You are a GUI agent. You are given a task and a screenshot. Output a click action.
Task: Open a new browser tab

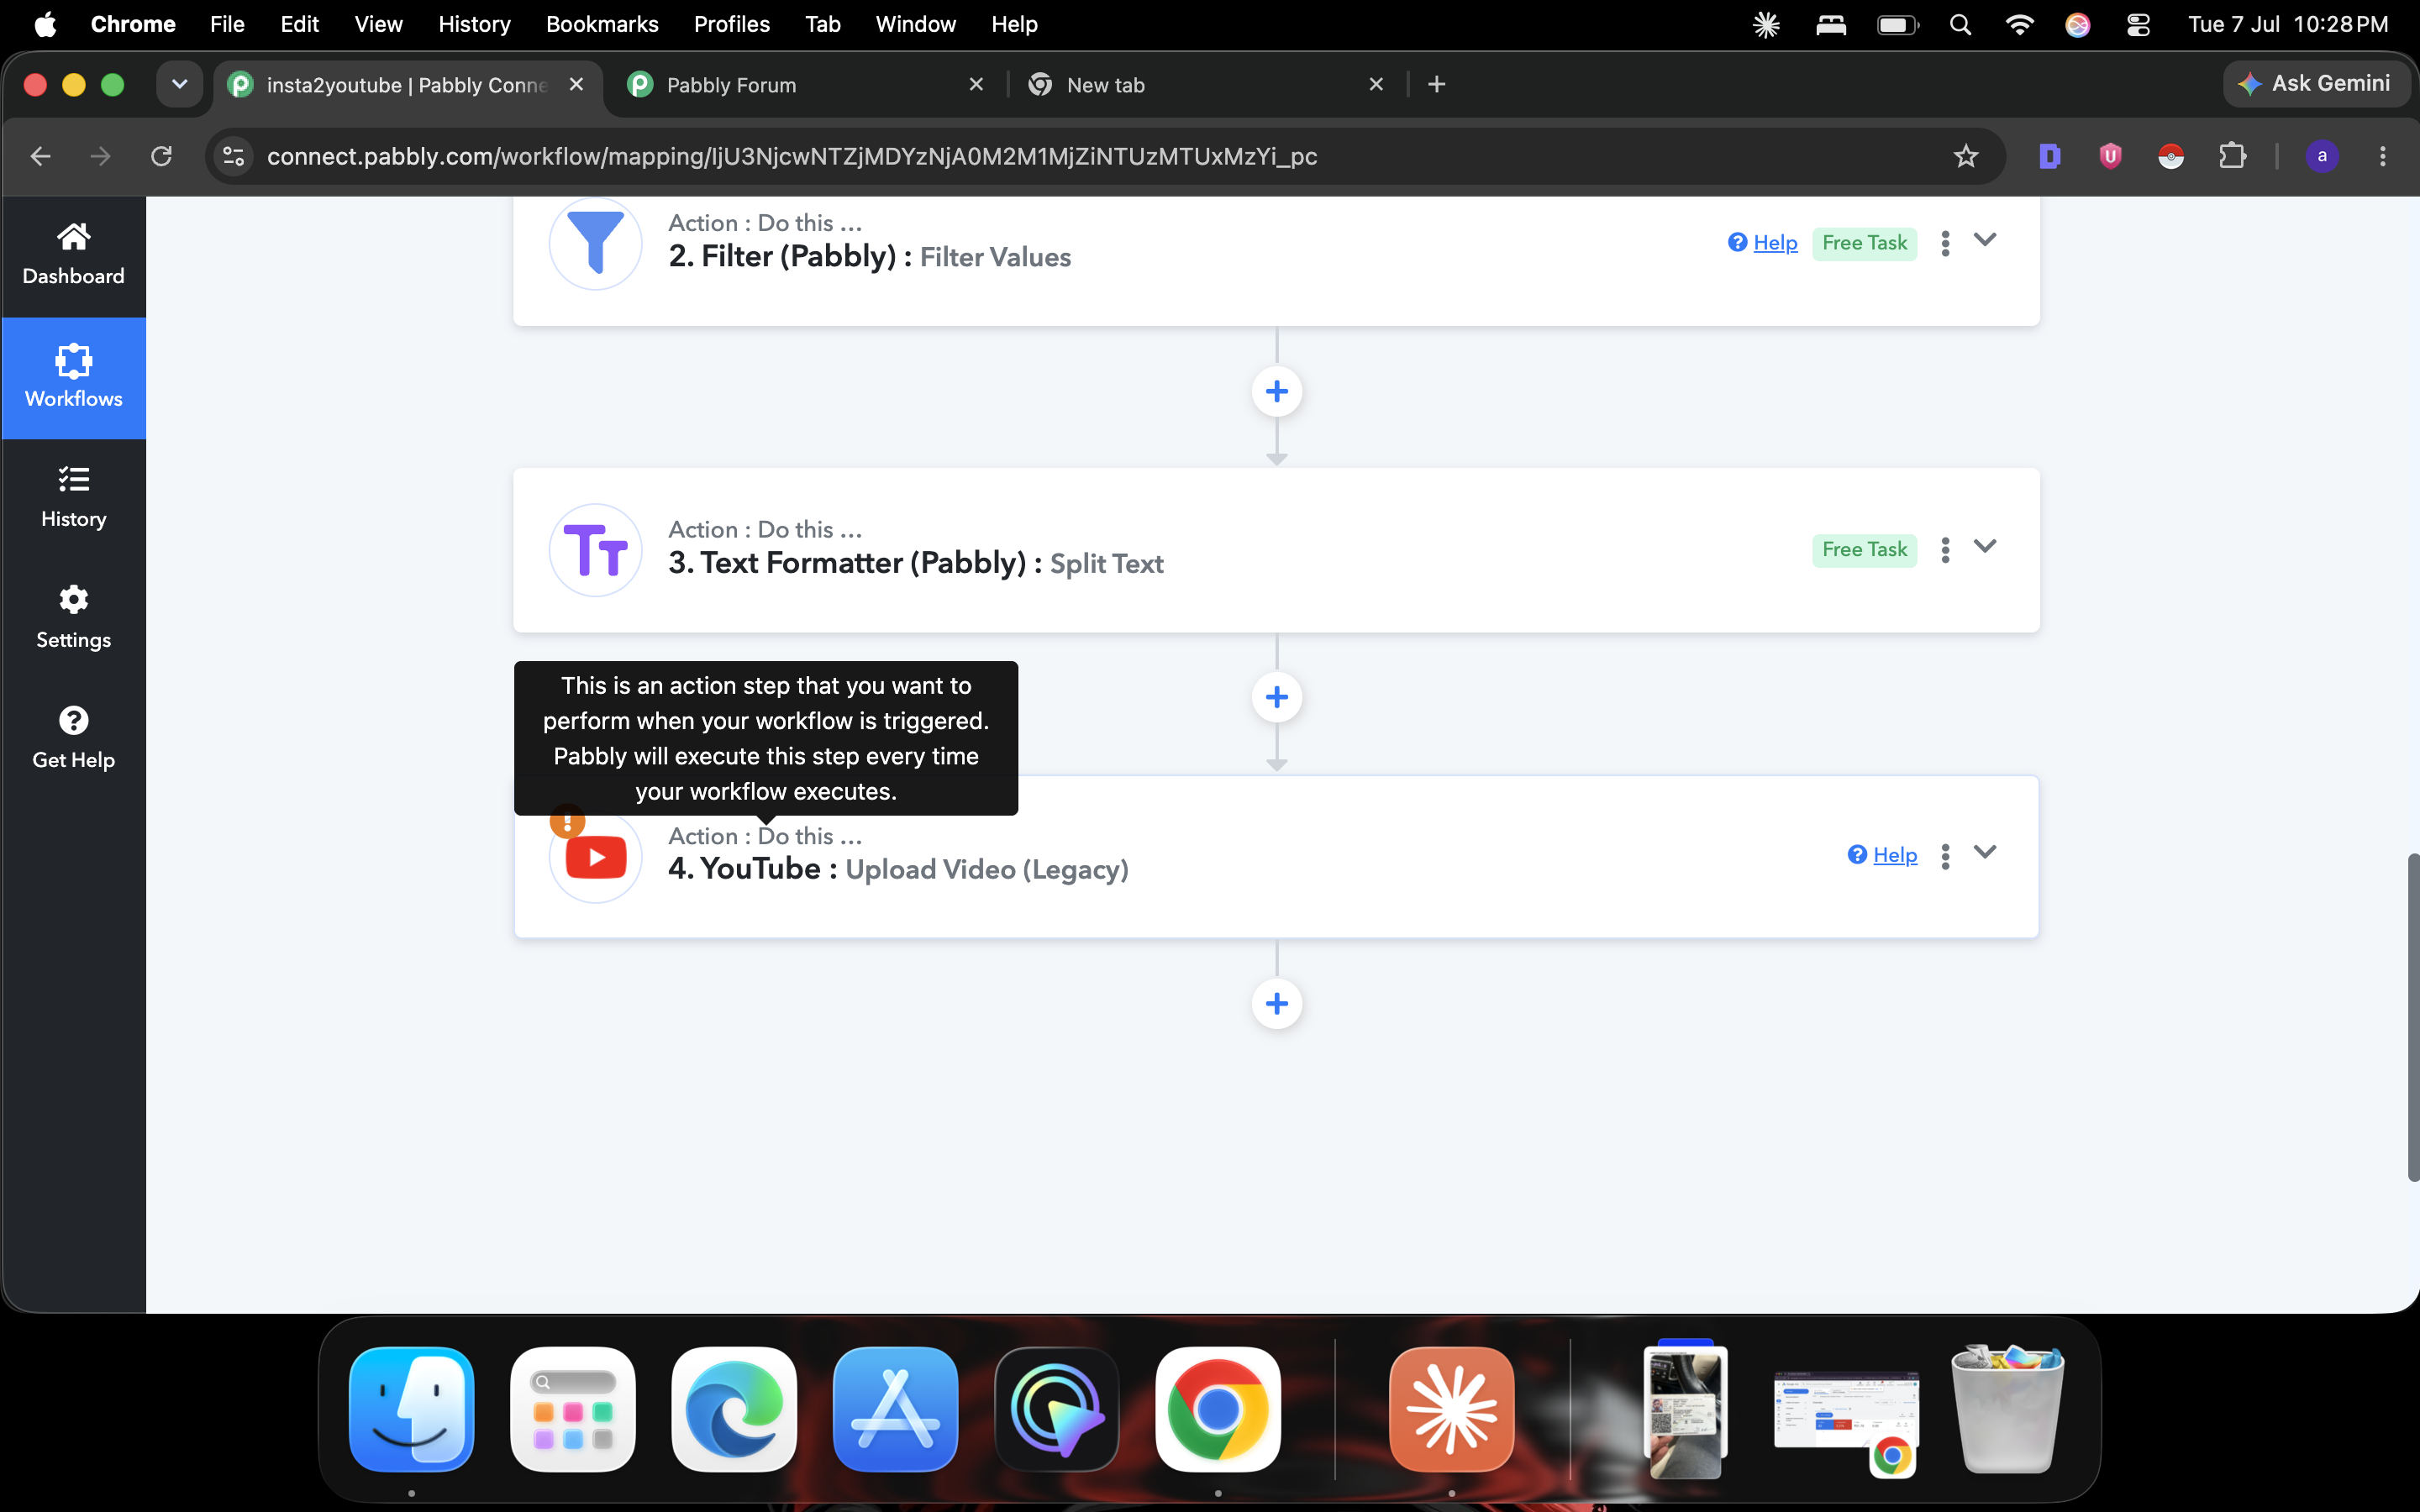[1436, 85]
